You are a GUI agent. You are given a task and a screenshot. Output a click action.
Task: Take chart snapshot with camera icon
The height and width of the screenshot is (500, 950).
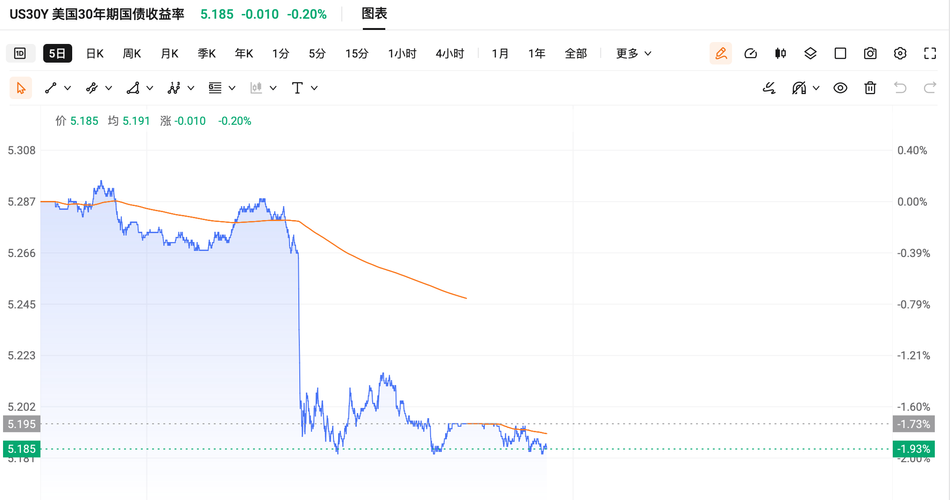point(870,53)
